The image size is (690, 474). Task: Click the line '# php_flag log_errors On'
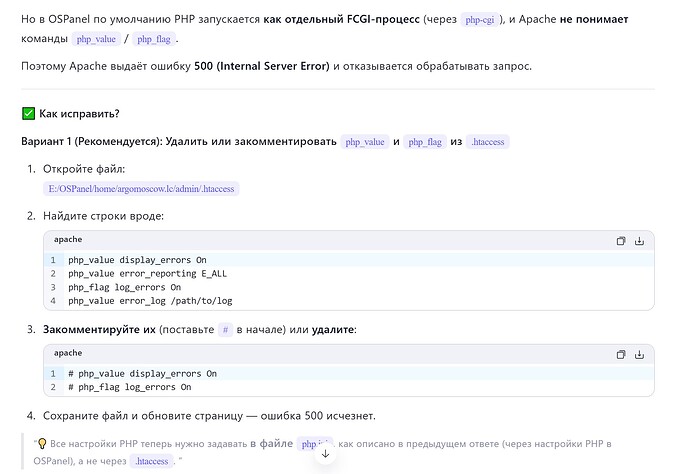(x=130, y=386)
